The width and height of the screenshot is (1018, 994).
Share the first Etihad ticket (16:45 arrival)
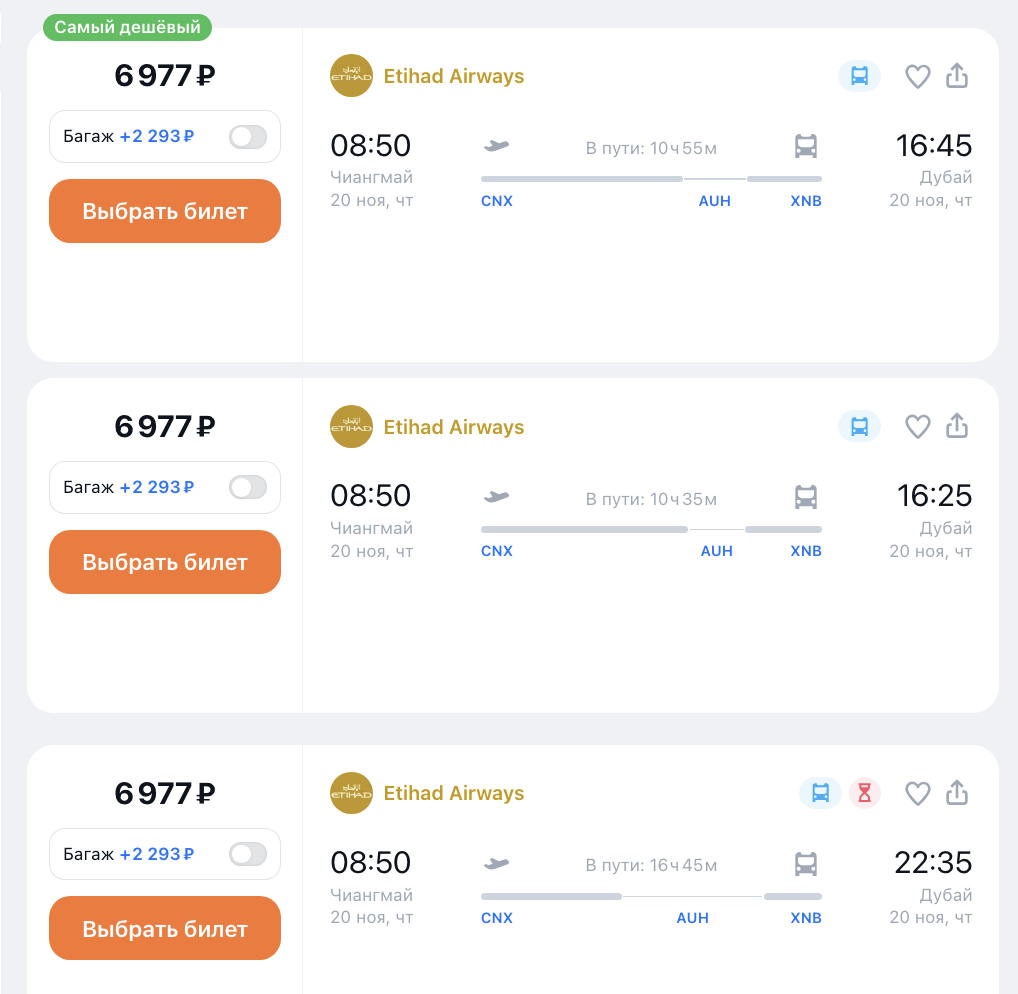coord(957,76)
